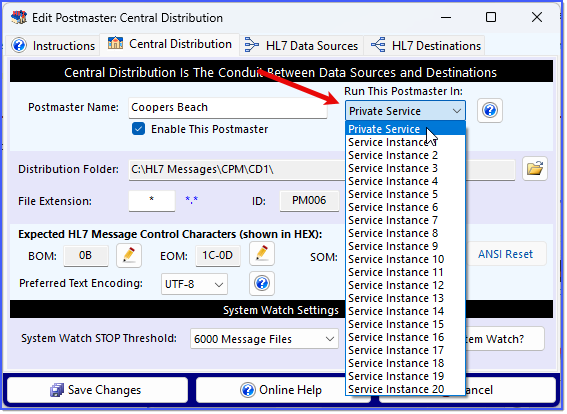Pick Service Instance 17 list item
Image resolution: width=567 pixels, height=414 pixels.
[405, 350]
